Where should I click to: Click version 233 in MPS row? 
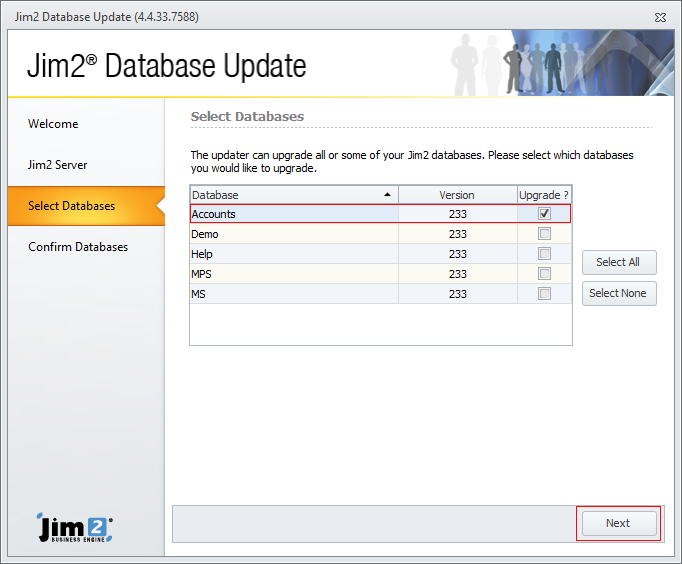pyautogui.click(x=458, y=274)
